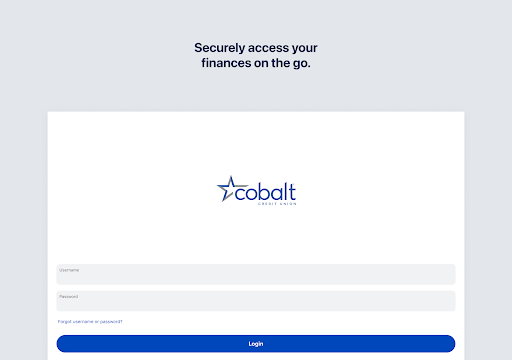Submit with the blue Login button
The width and height of the screenshot is (512, 360).
[x=256, y=344]
